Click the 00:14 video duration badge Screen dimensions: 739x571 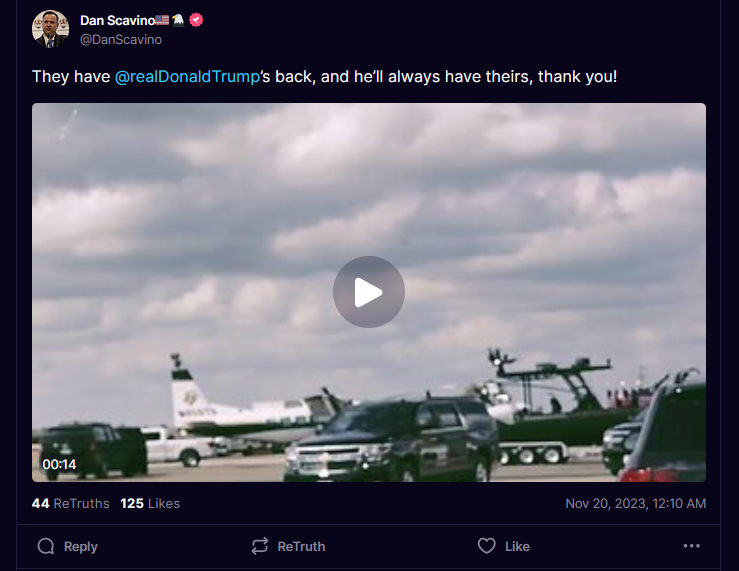click(59, 465)
